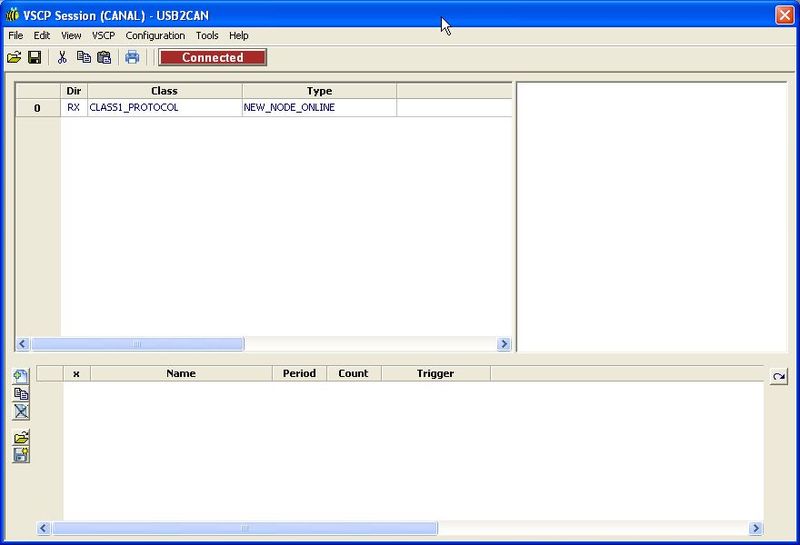Click the Save floppy disk toolbar icon
This screenshot has width=800, height=545.
click(34, 58)
